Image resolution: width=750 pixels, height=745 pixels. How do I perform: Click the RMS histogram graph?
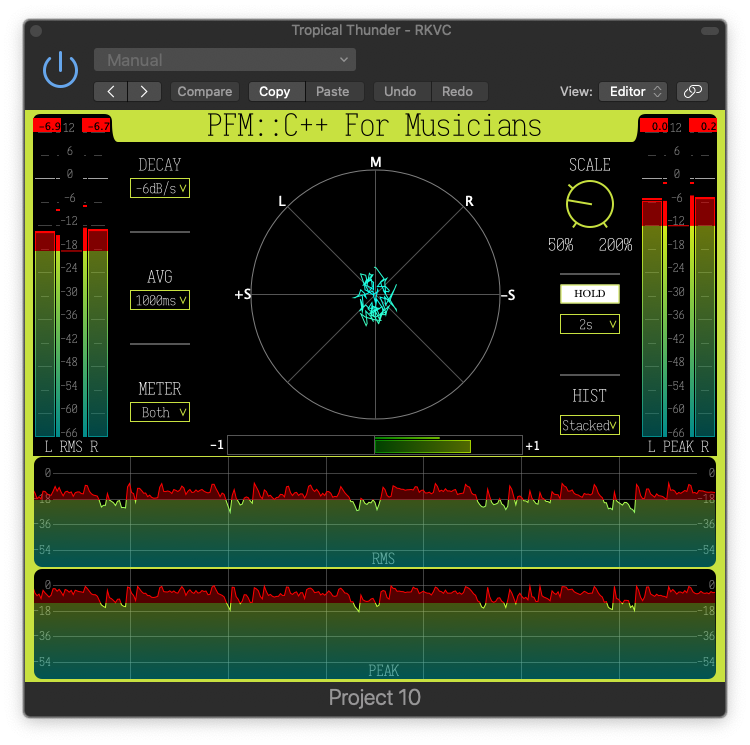pyautogui.click(x=375, y=512)
